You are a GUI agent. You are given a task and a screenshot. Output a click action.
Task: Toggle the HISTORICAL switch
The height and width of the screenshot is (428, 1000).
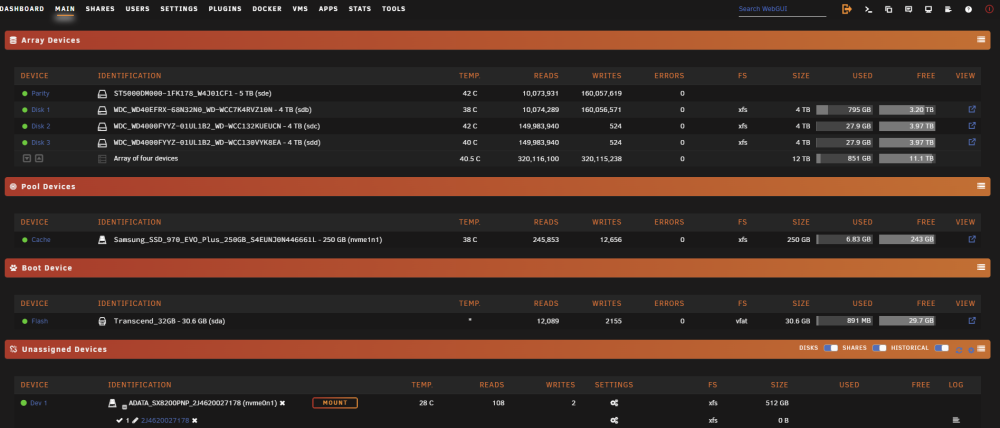click(x=941, y=348)
